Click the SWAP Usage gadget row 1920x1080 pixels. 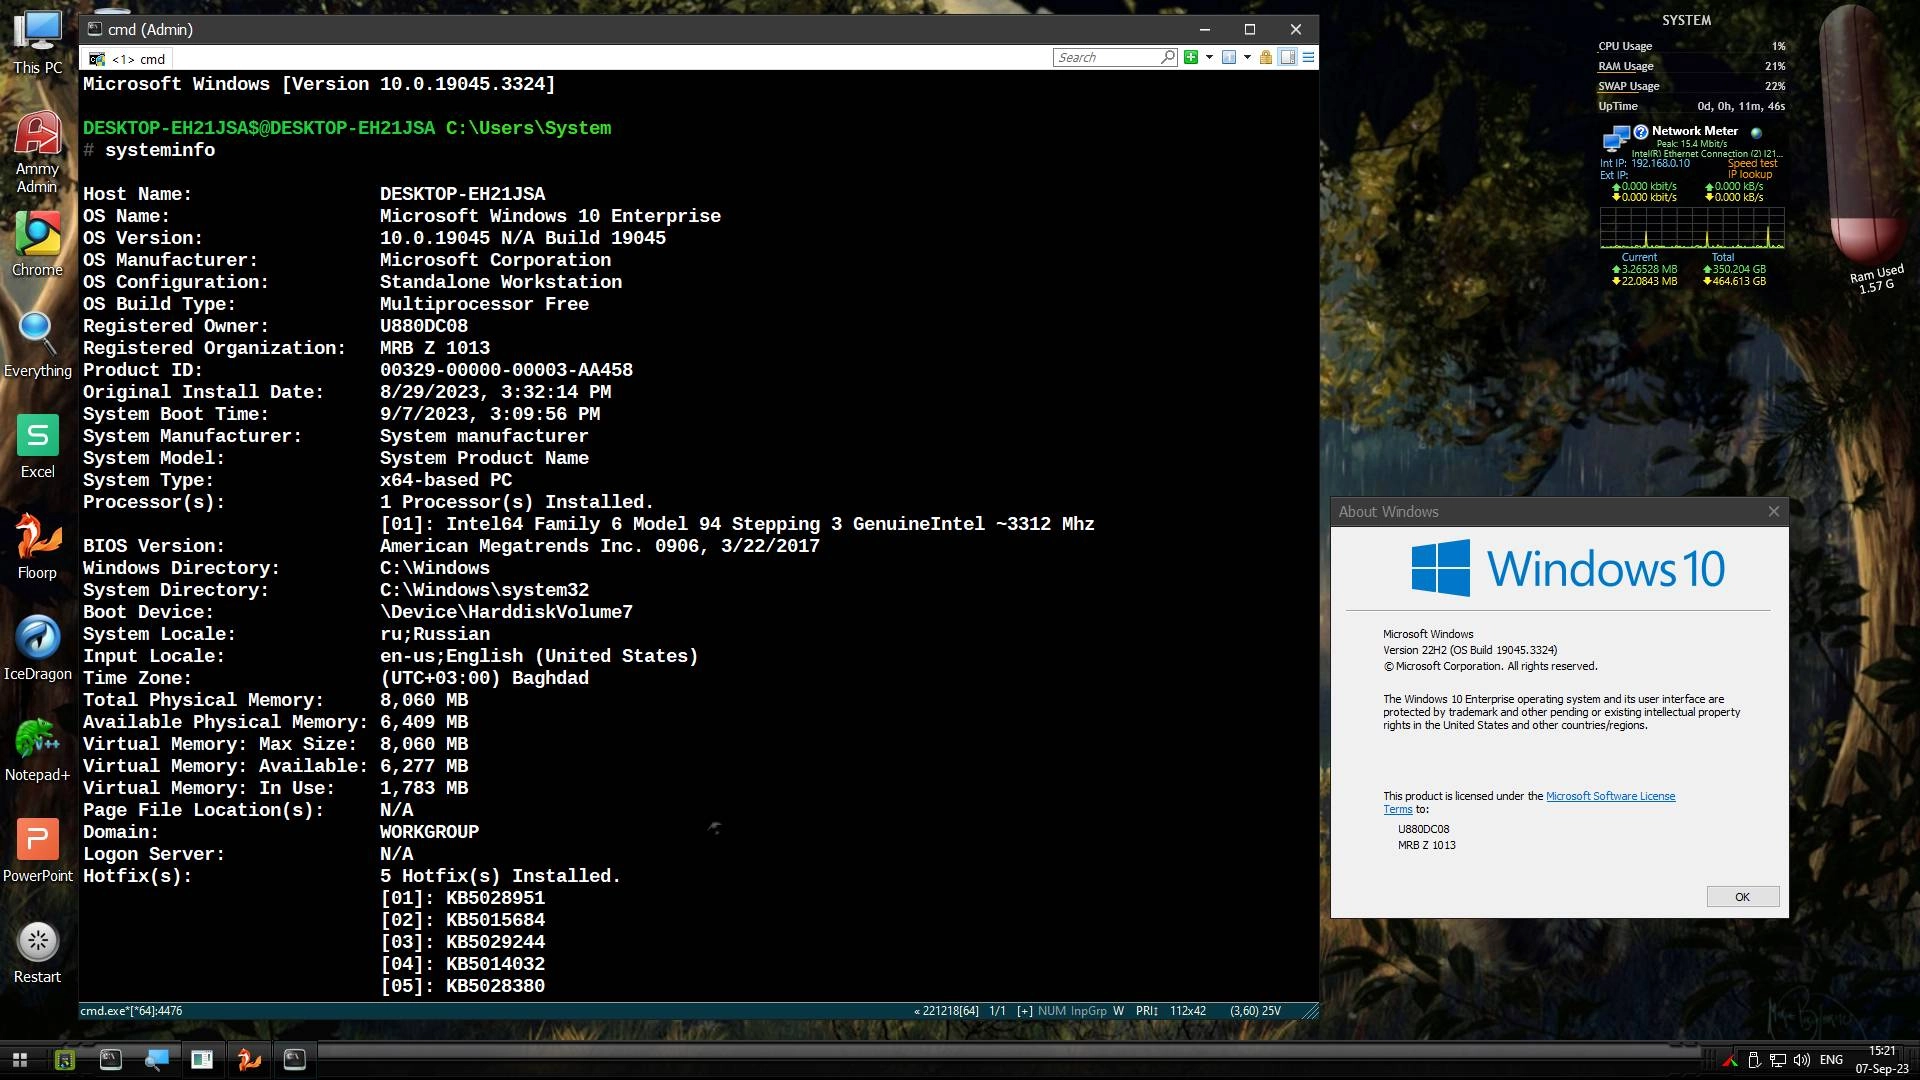pyautogui.click(x=1691, y=86)
